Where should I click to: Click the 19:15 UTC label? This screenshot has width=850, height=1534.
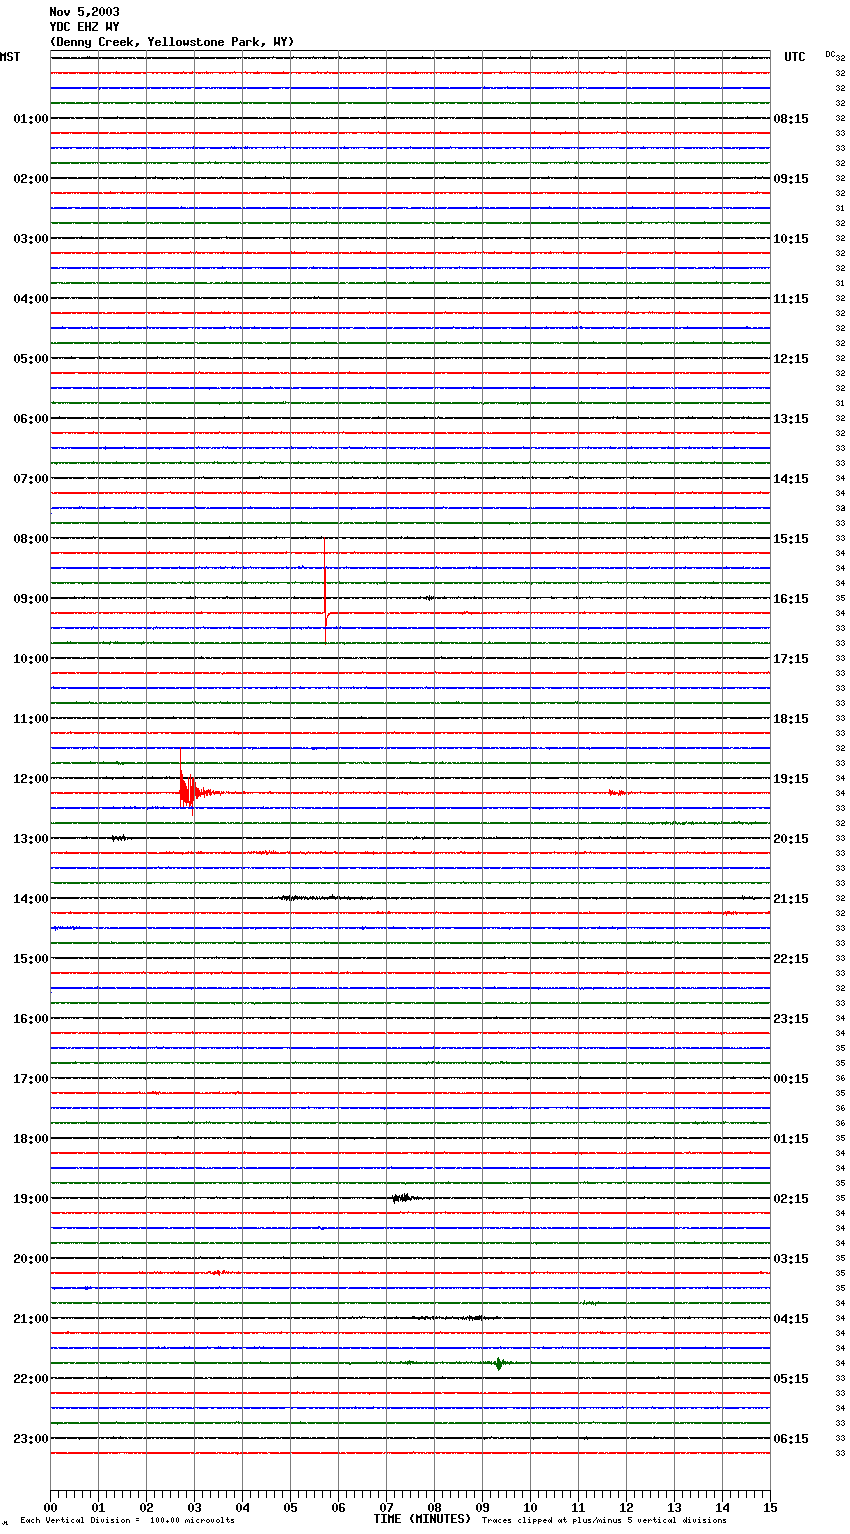pyautogui.click(x=791, y=779)
